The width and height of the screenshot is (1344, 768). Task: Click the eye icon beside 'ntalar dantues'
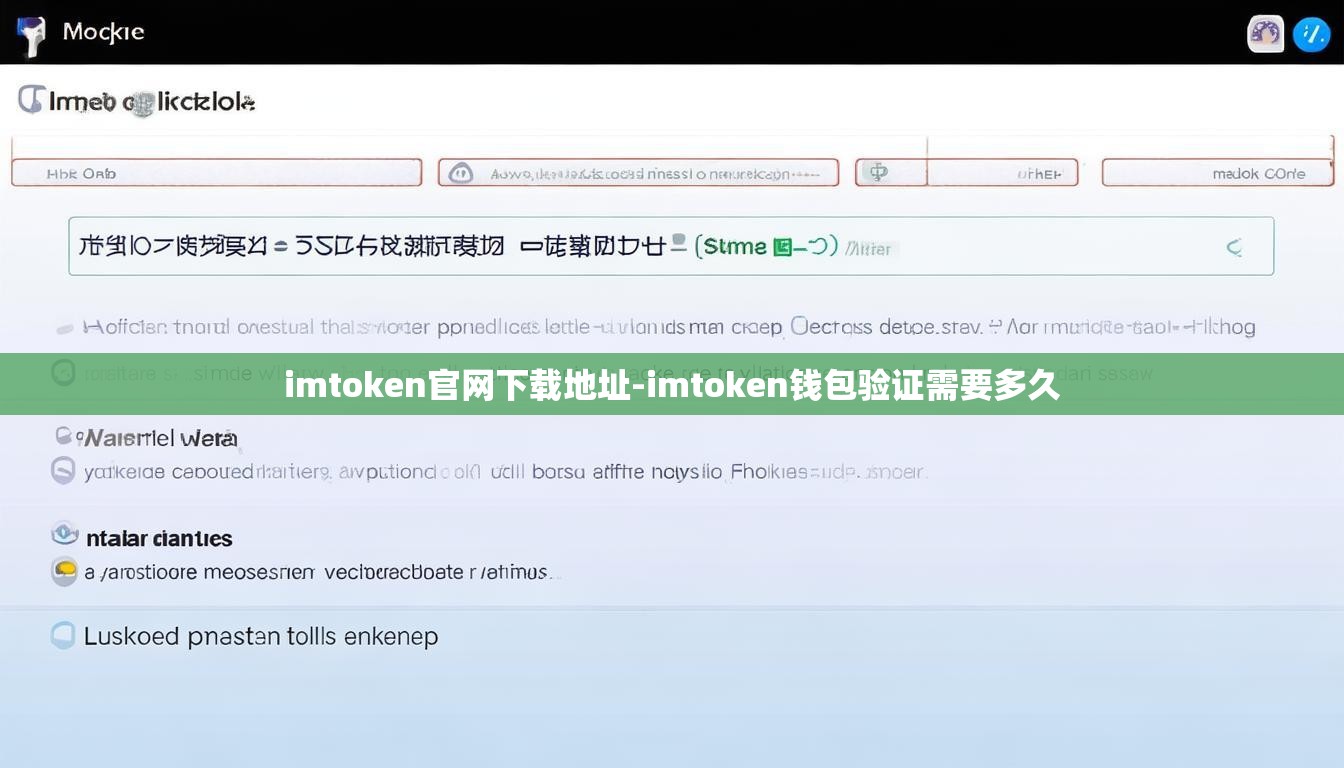[64, 534]
